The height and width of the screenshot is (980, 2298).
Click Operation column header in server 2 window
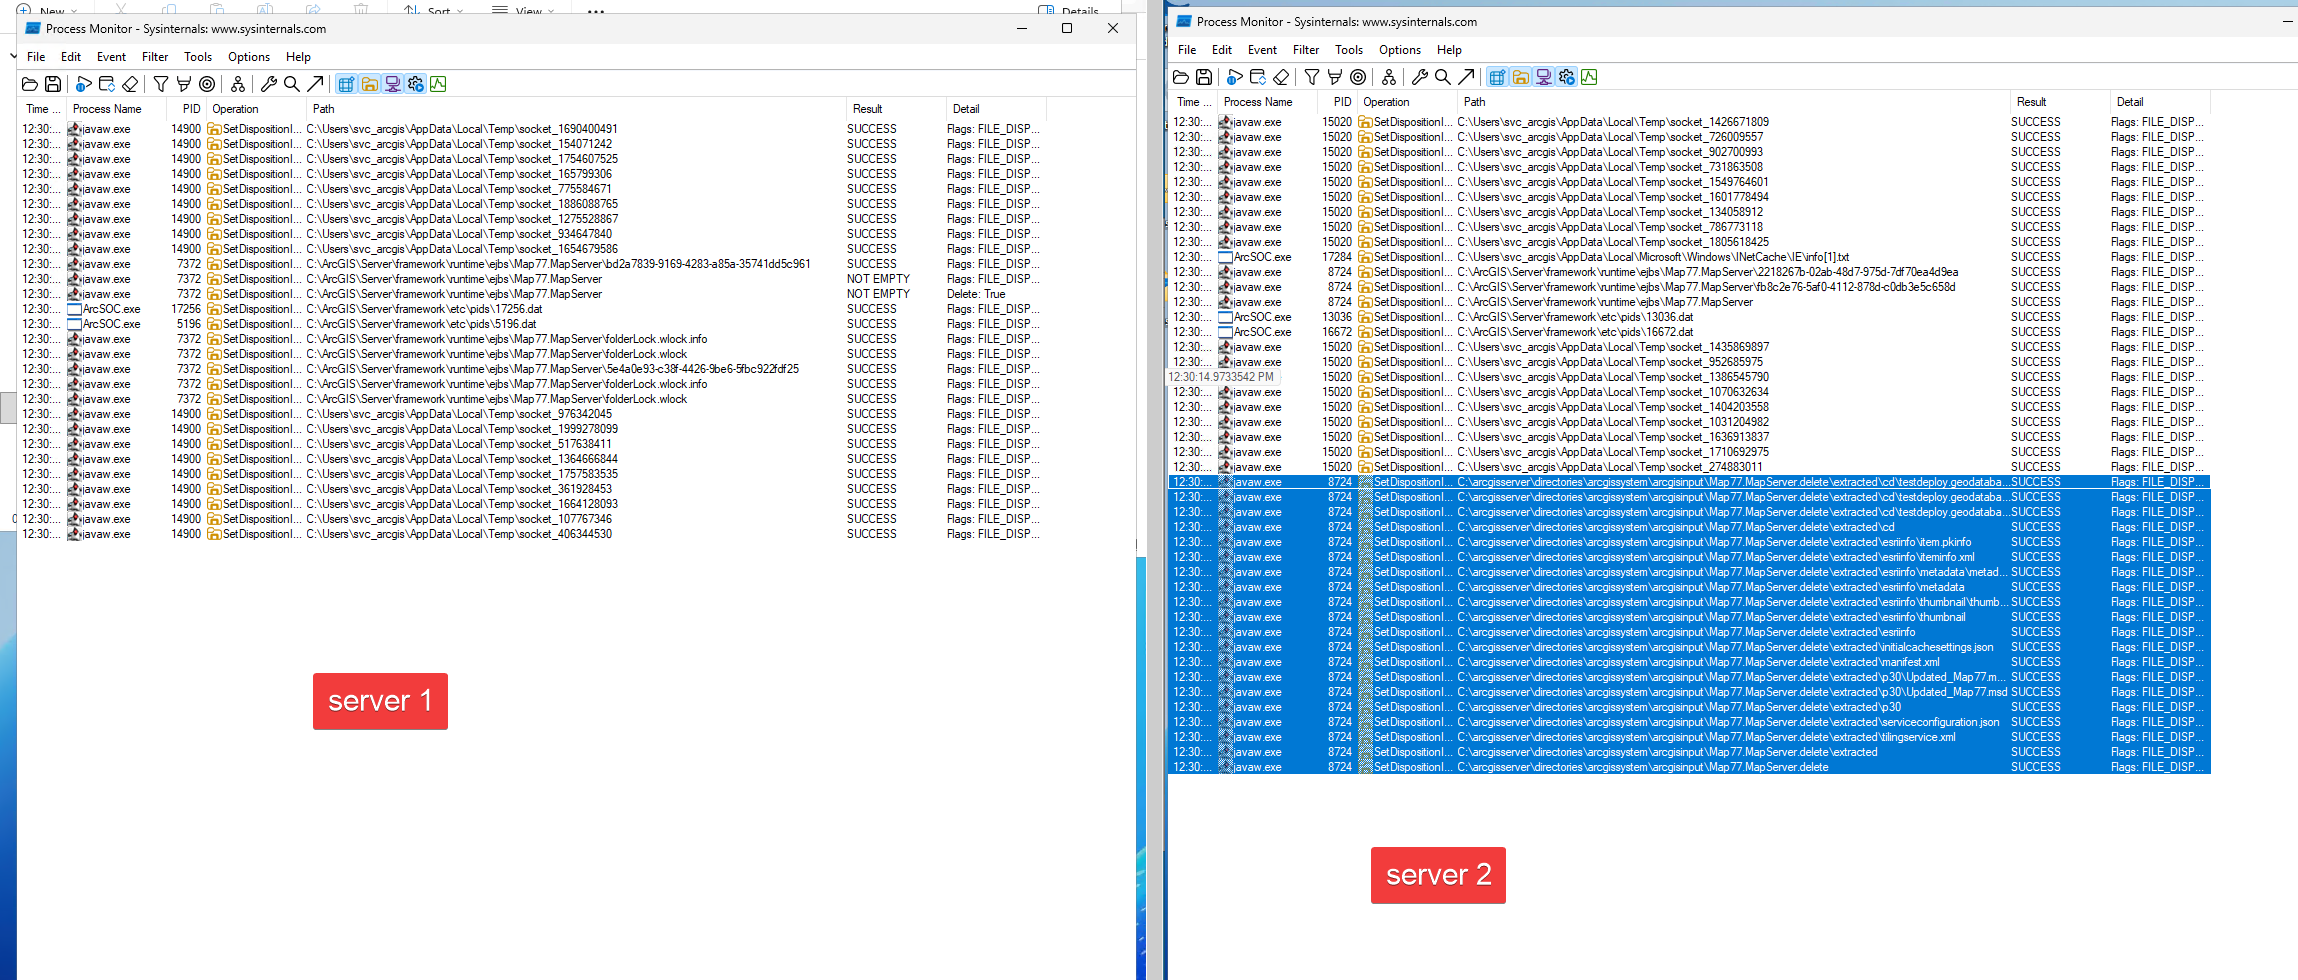coord(1407,102)
